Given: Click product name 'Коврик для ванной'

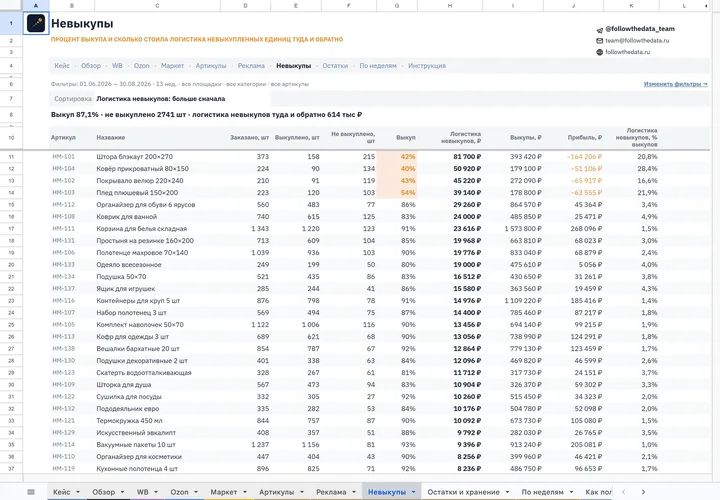Looking at the screenshot, I should click(x=127, y=217).
